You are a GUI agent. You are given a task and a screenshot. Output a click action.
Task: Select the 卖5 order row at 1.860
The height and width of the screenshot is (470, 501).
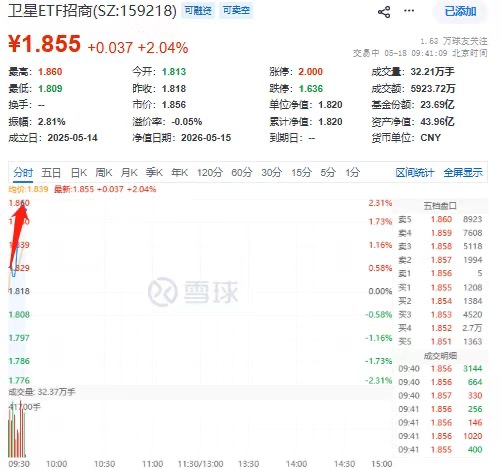coord(440,219)
